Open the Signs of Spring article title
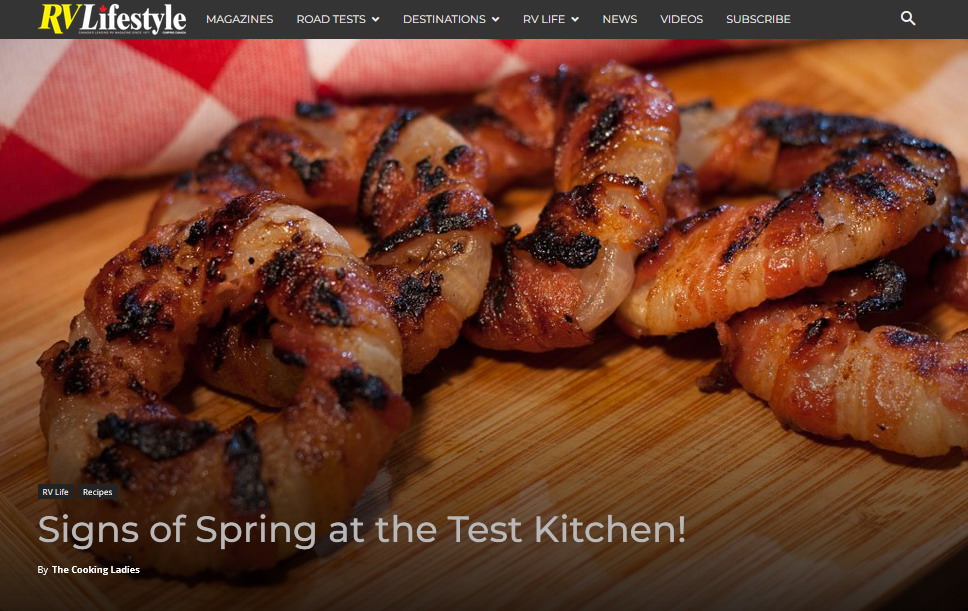The width and height of the screenshot is (968, 611). (362, 530)
